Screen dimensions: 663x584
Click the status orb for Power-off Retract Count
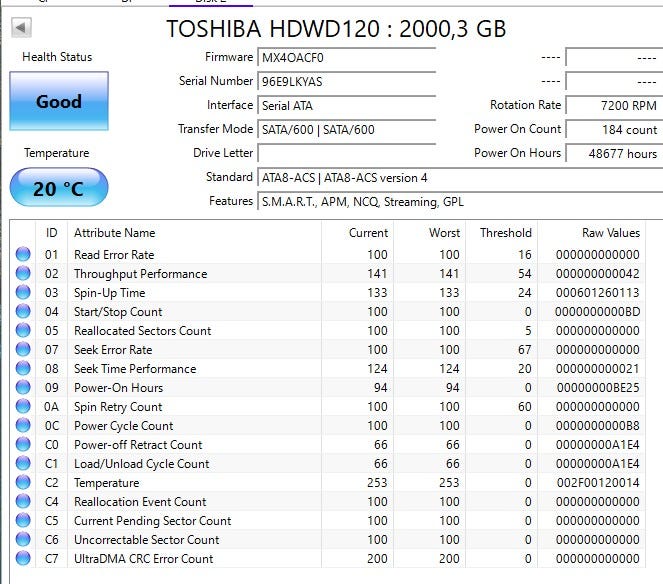click(x=23, y=444)
